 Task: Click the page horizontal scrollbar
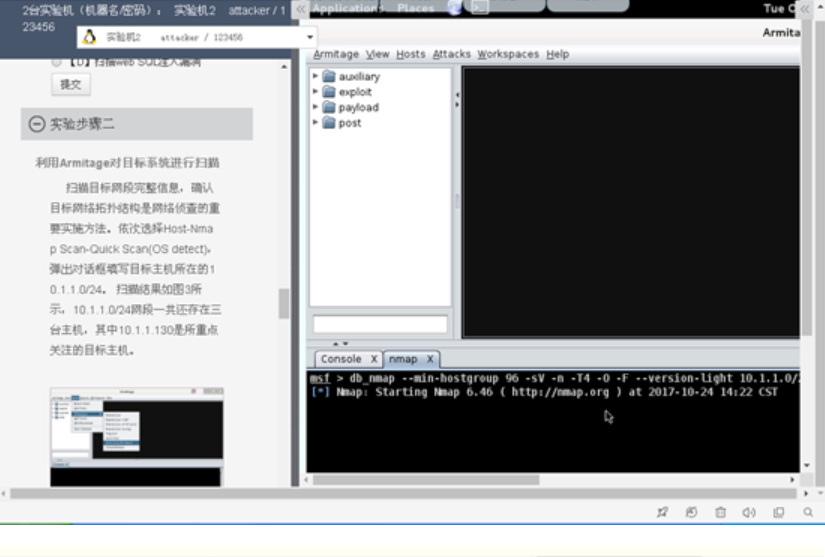[403, 493]
